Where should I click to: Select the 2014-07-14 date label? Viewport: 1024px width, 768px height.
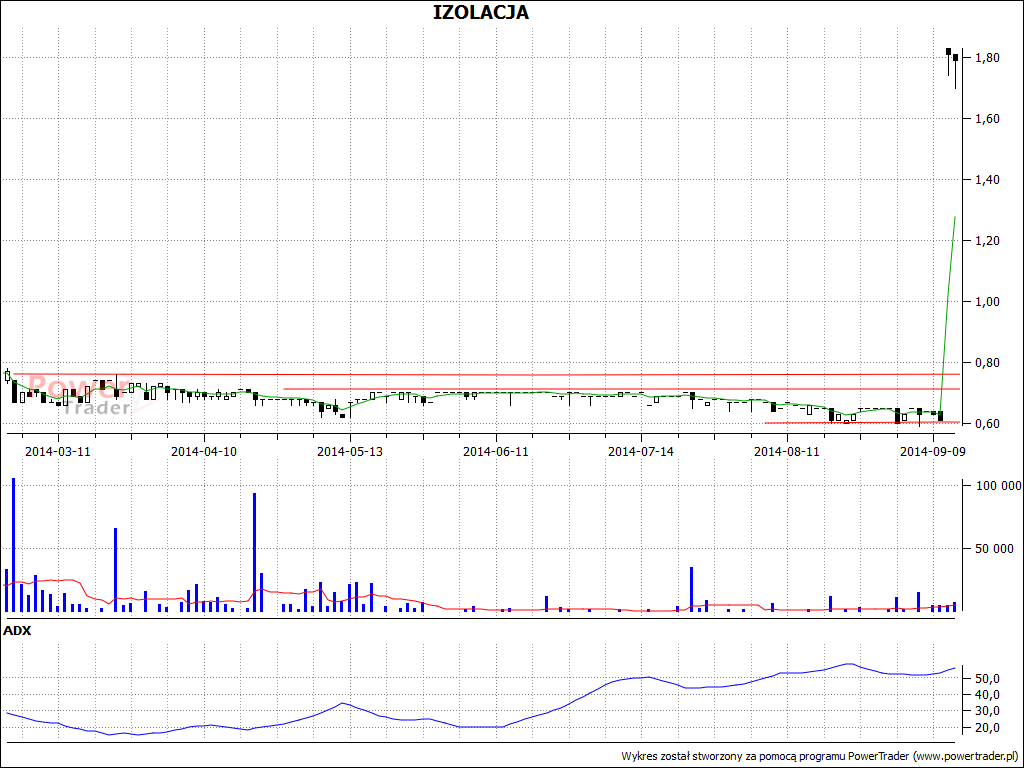pos(641,451)
